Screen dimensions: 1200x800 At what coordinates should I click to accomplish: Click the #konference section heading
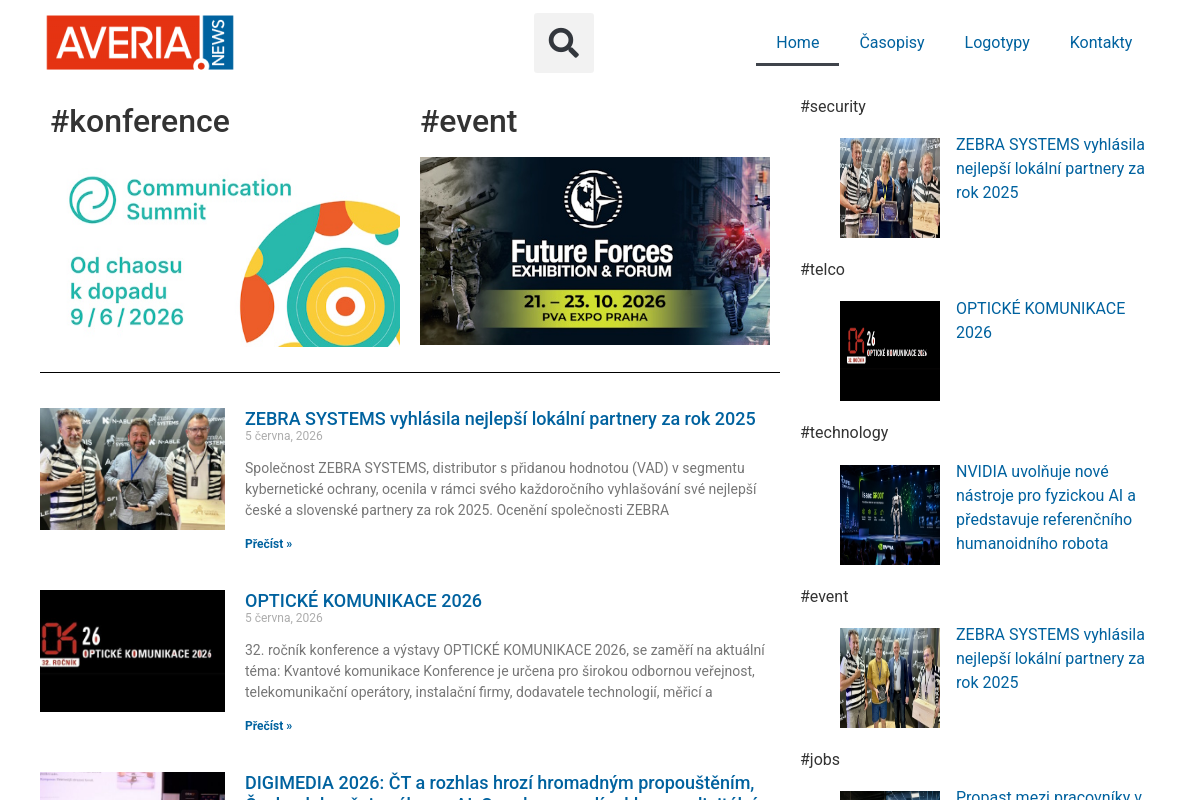point(140,121)
